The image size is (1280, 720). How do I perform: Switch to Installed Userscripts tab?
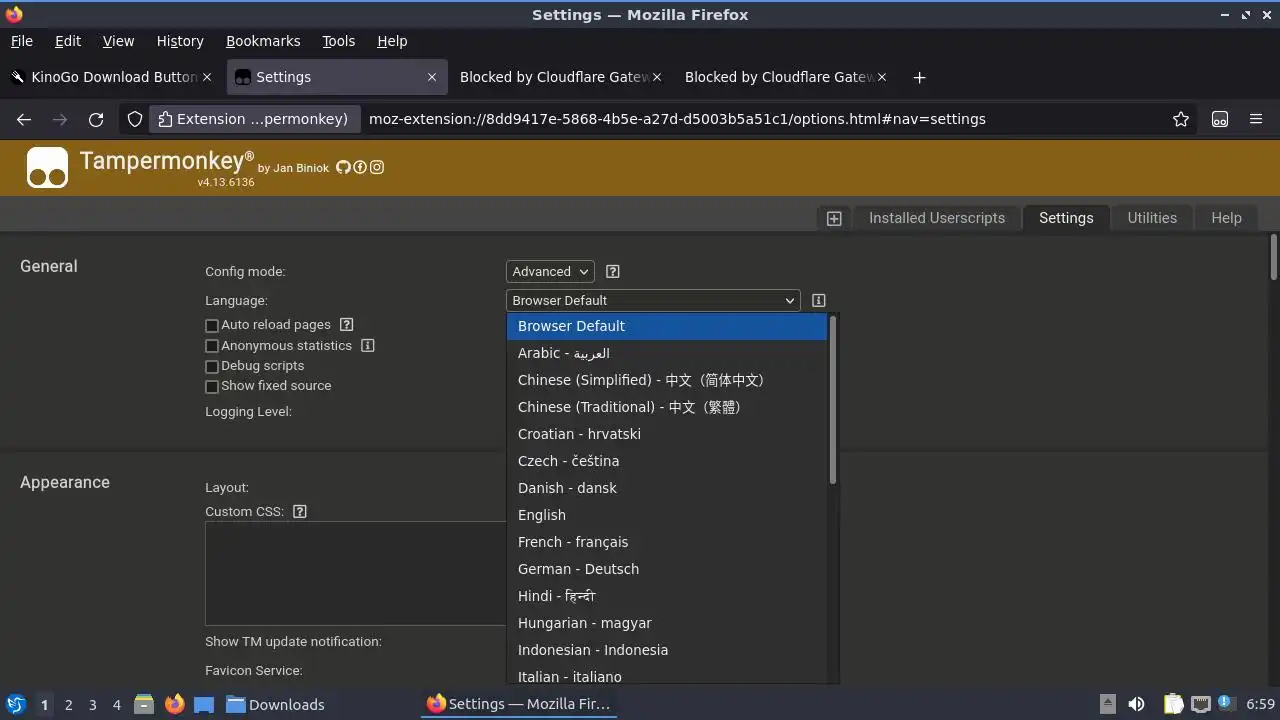coord(937,218)
